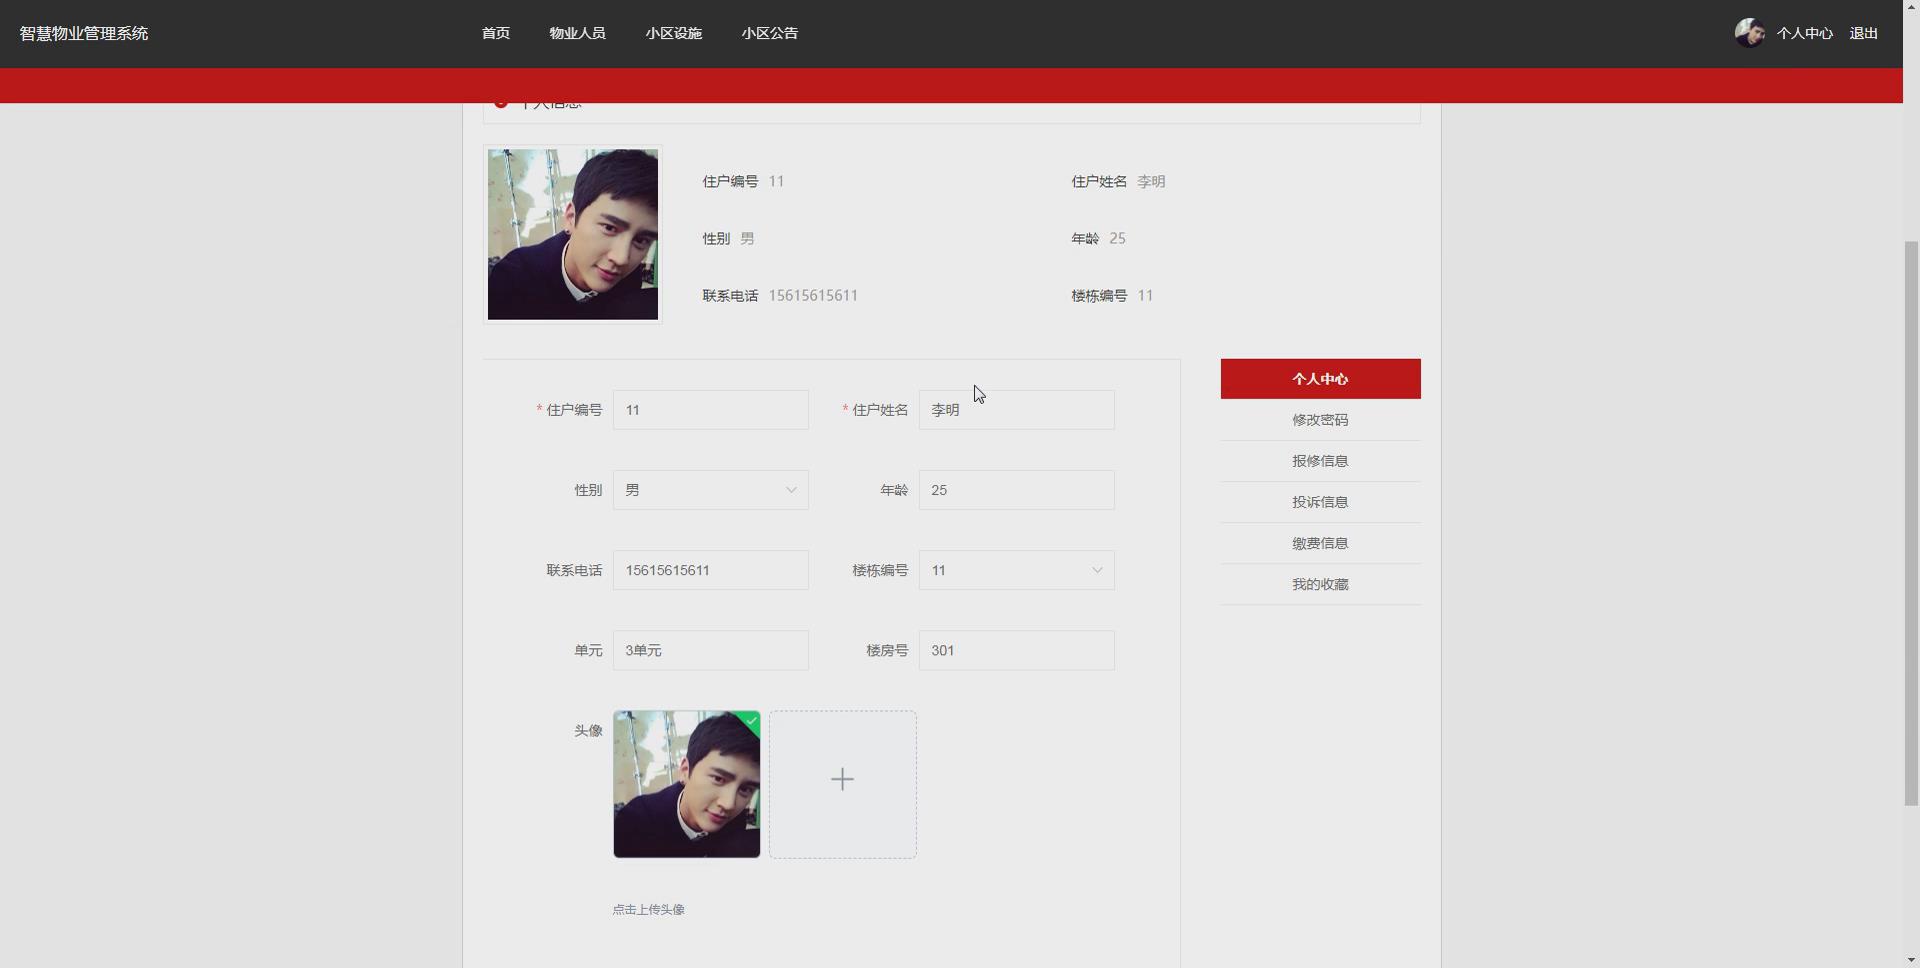Open the 楼栋编号 dropdown

[x=1016, y=570]
